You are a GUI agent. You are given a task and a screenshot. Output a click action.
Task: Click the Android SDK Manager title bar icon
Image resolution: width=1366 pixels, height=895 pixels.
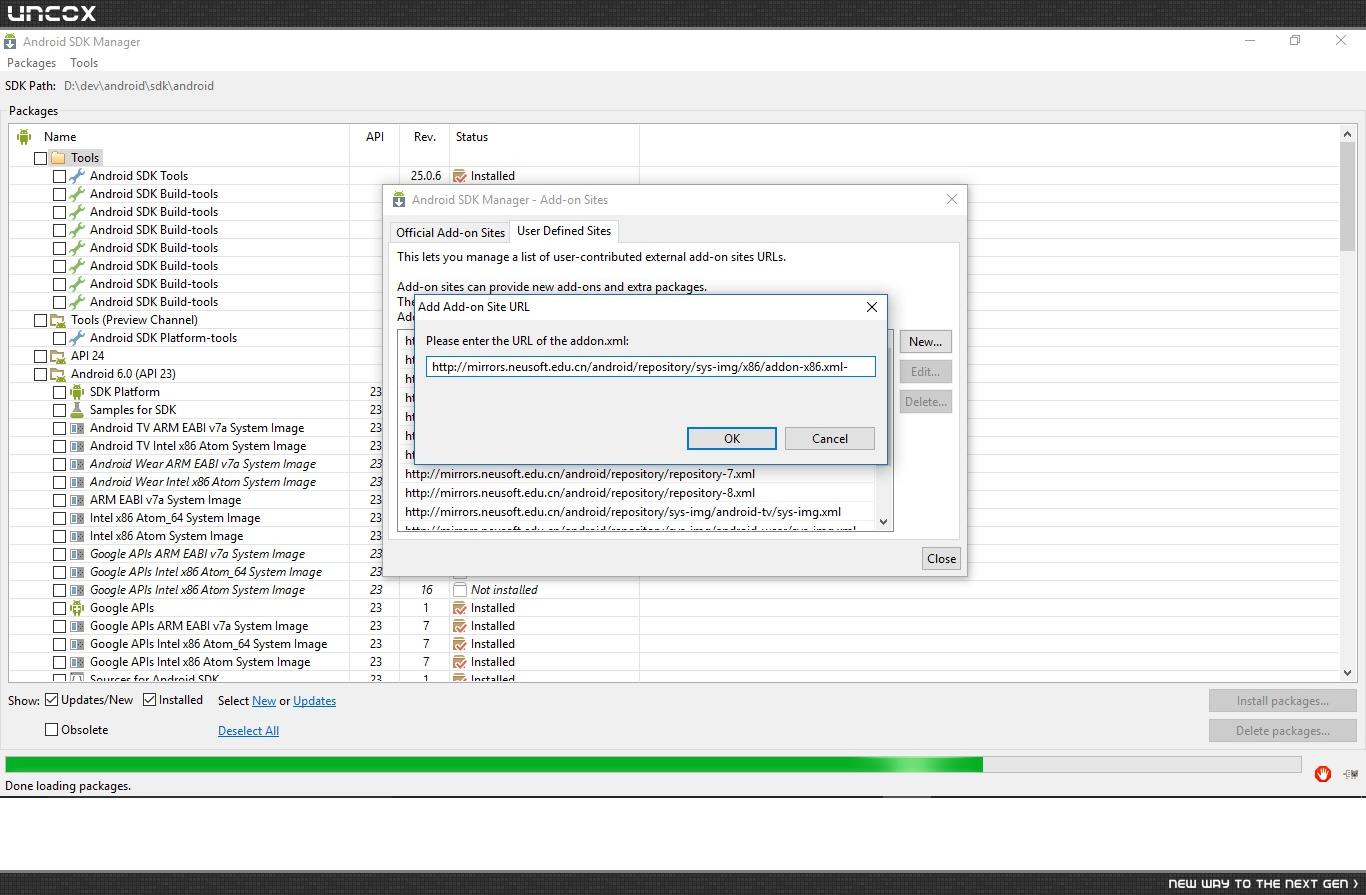[10, 42]
